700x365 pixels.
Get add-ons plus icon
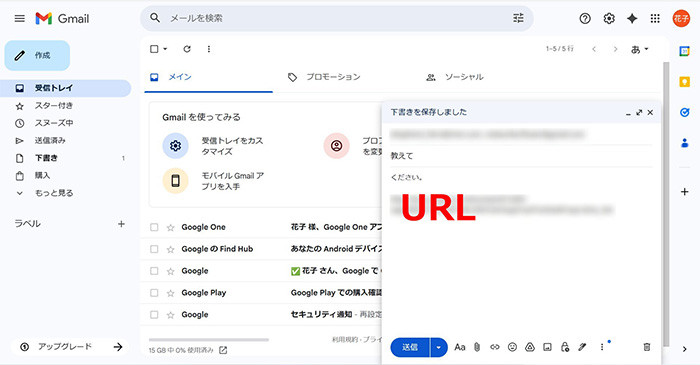(x=684, y=192)
